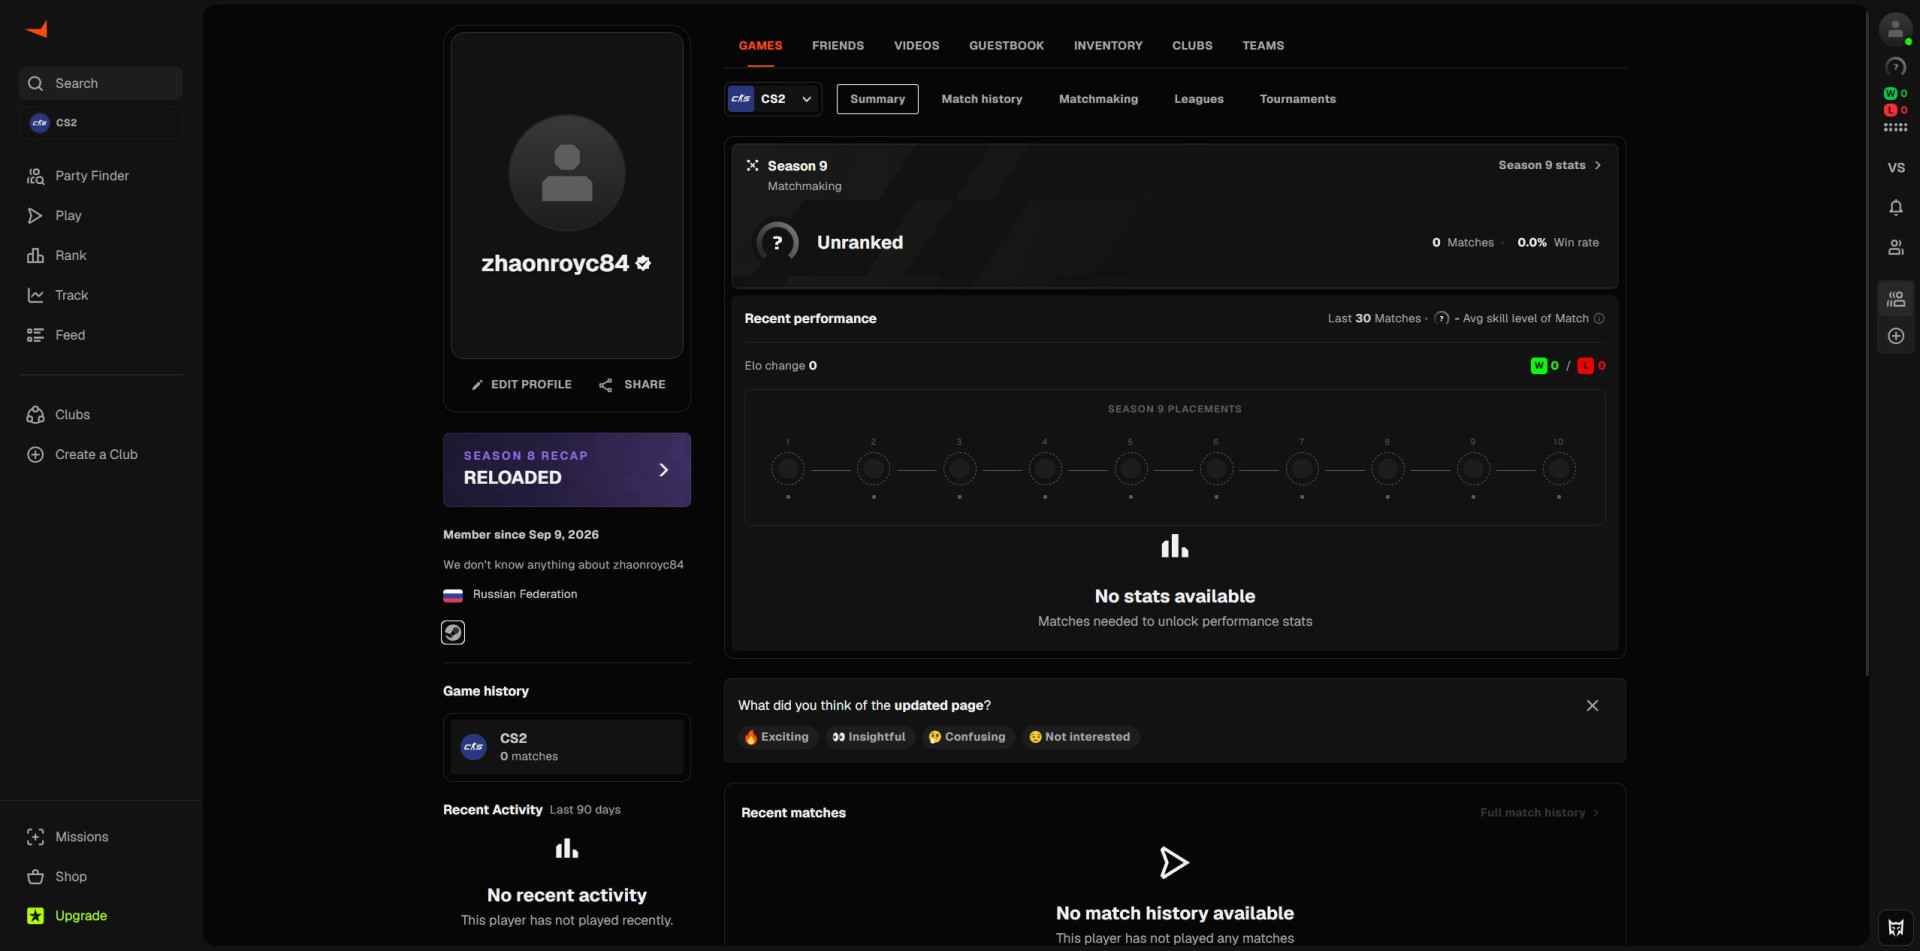Go to the Guestbook tab
Viewport: 1920px width, 951px height.
coord(1006,46)
